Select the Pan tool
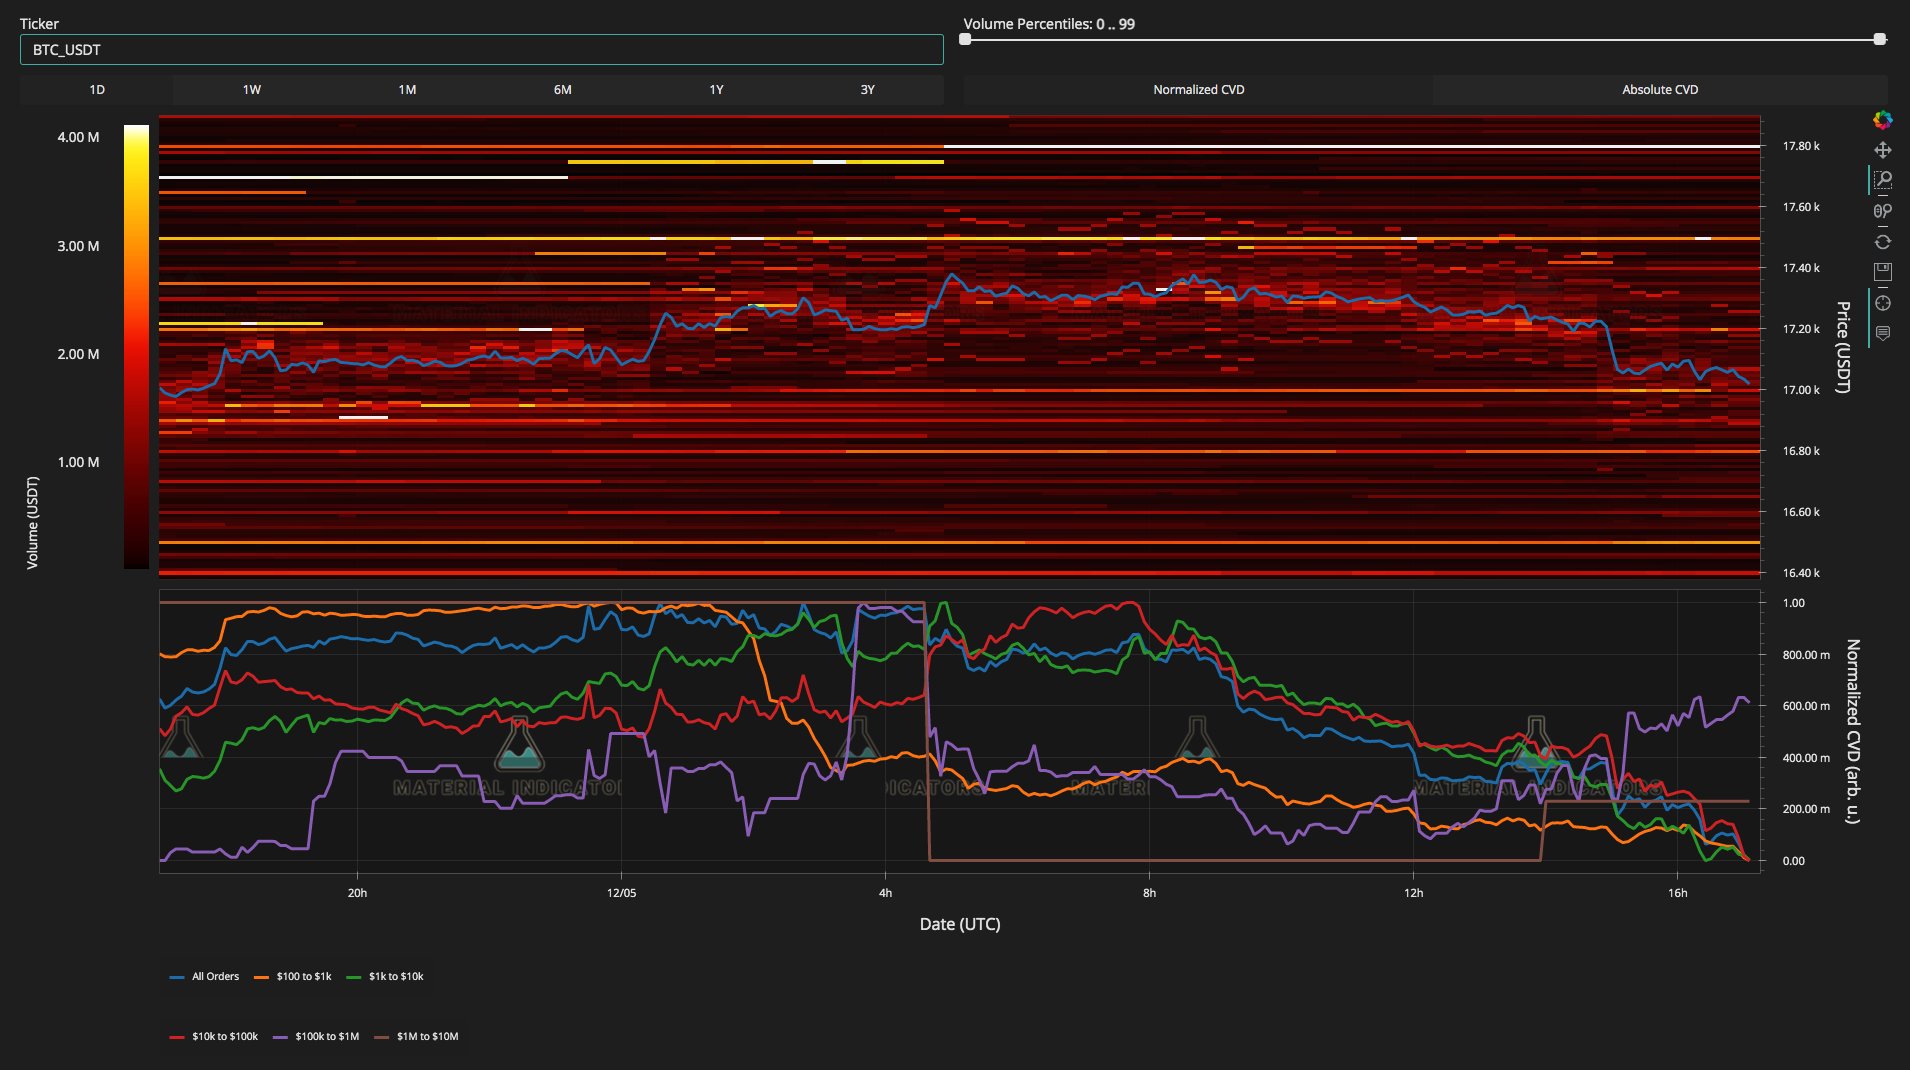This screenshot has height=1070, width=1910. point(1882,150)
